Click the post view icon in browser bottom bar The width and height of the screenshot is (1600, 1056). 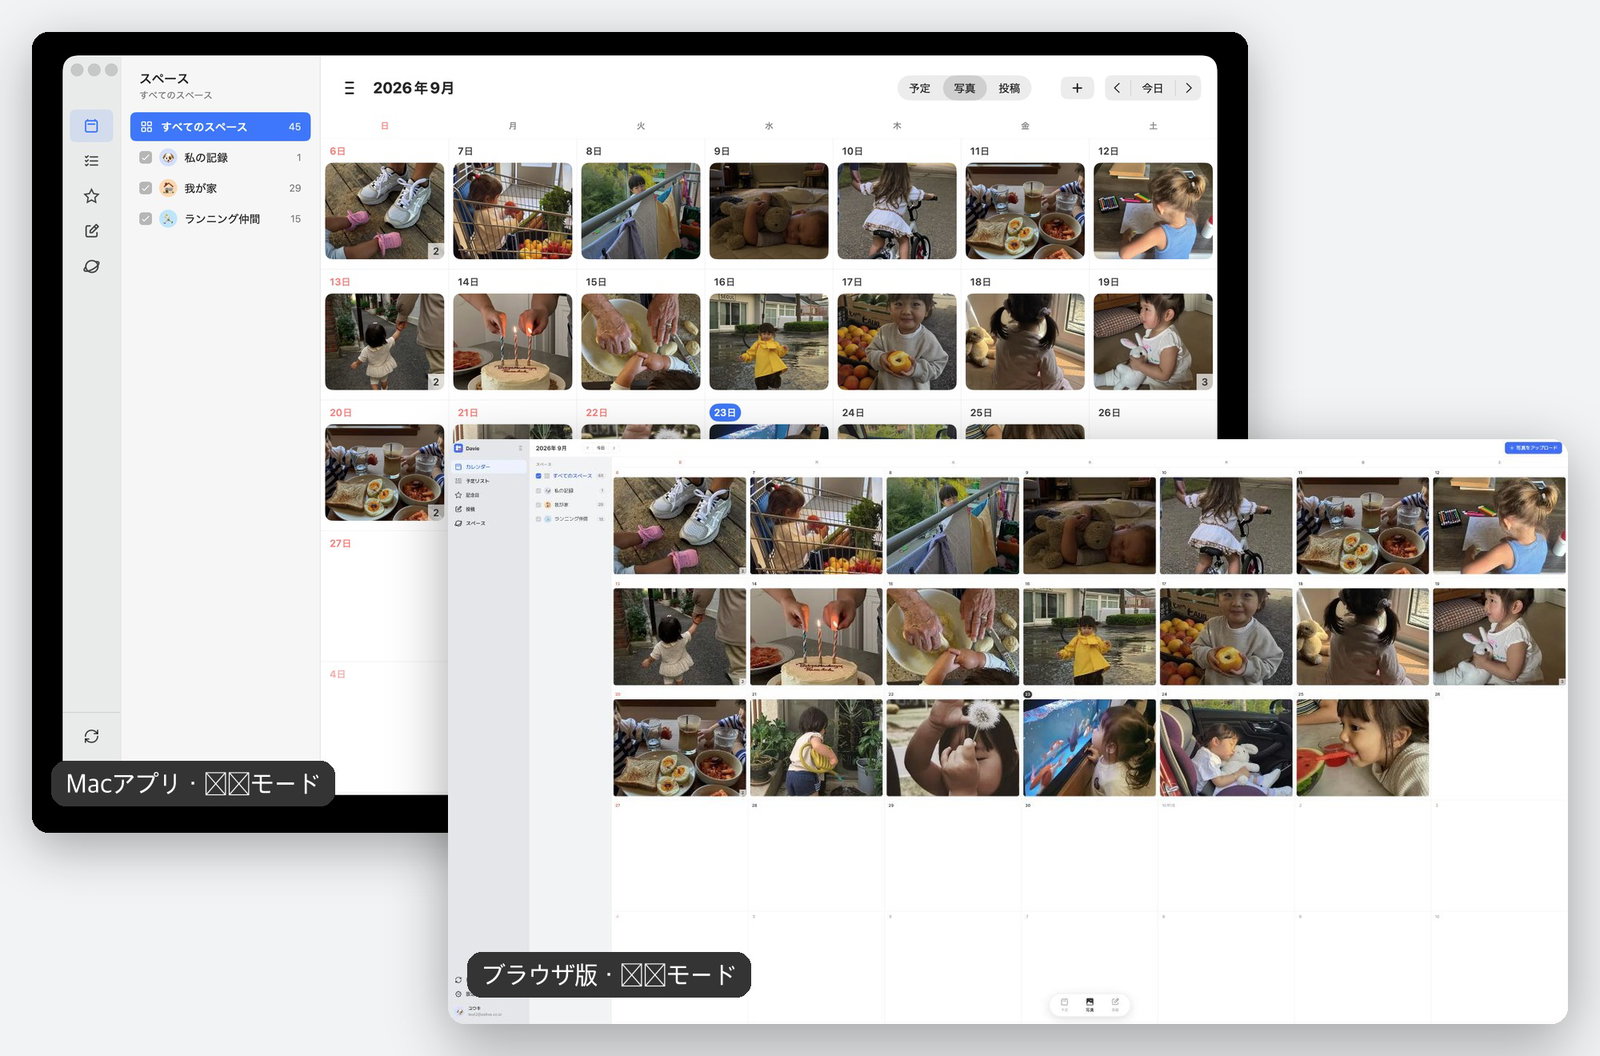click(x=1115, y=1004)
